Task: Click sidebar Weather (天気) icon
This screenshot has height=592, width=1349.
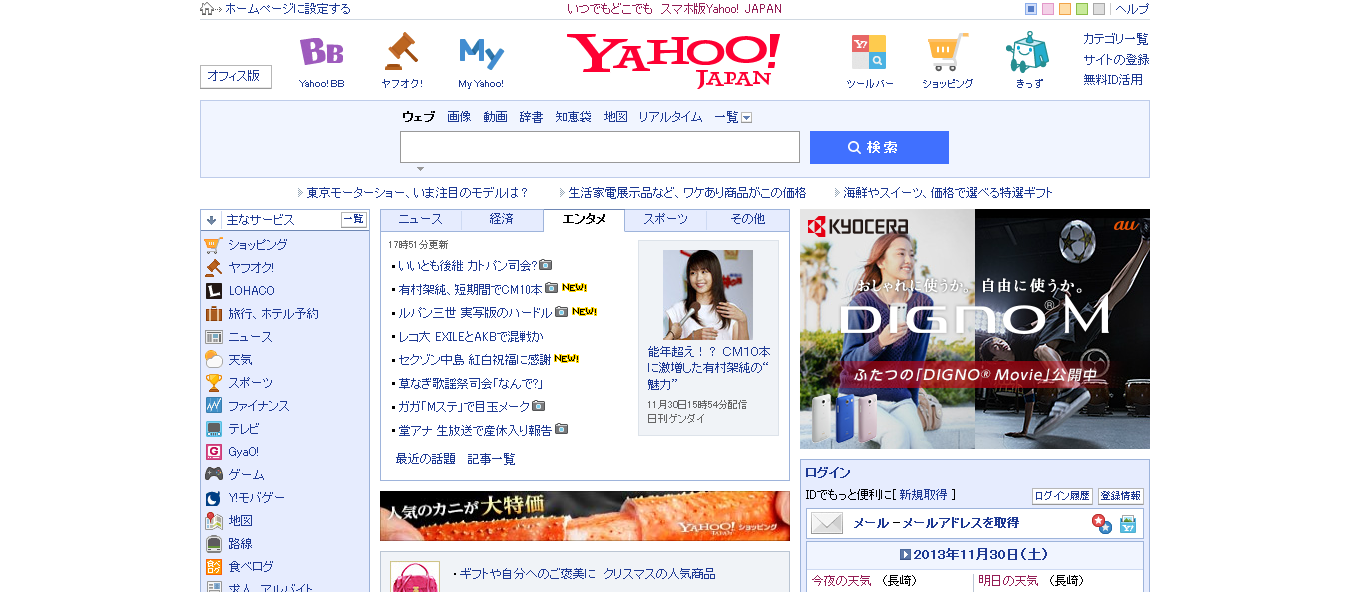Action: point(213,360)
